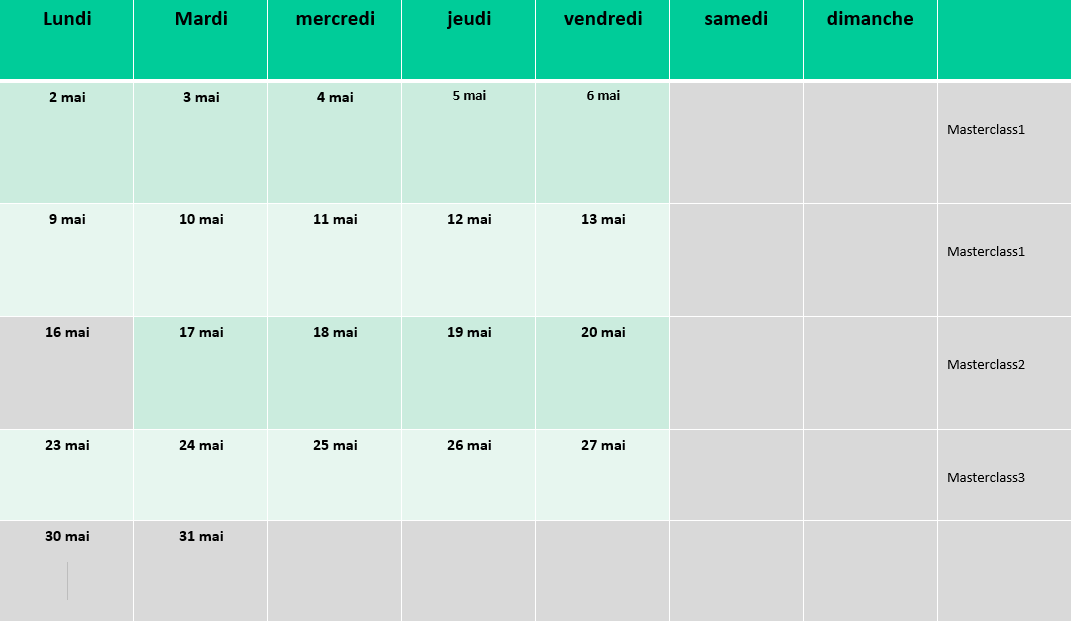Select the 11 mai cell
The image size is (1071, 622).
click(x=335, y=260)
